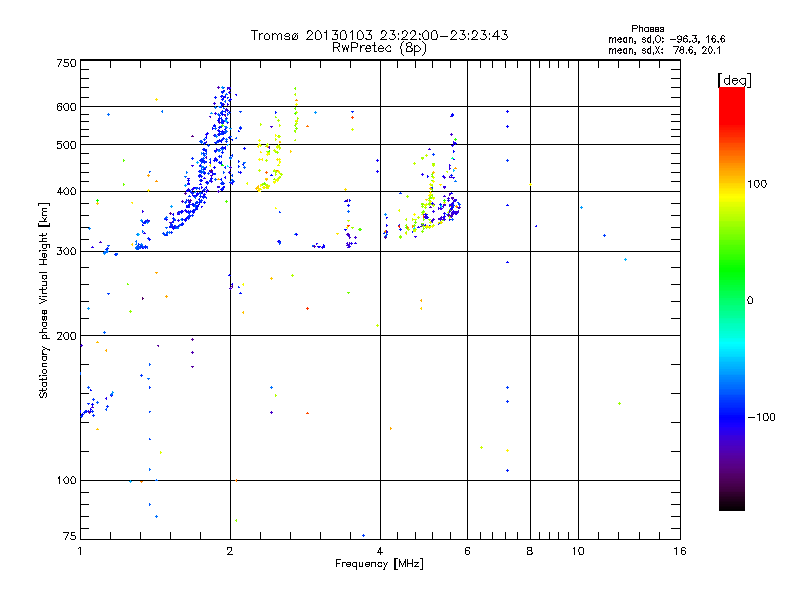Click the y-axis tick label '75'
800x600 pixels.
tap(70, 536)
